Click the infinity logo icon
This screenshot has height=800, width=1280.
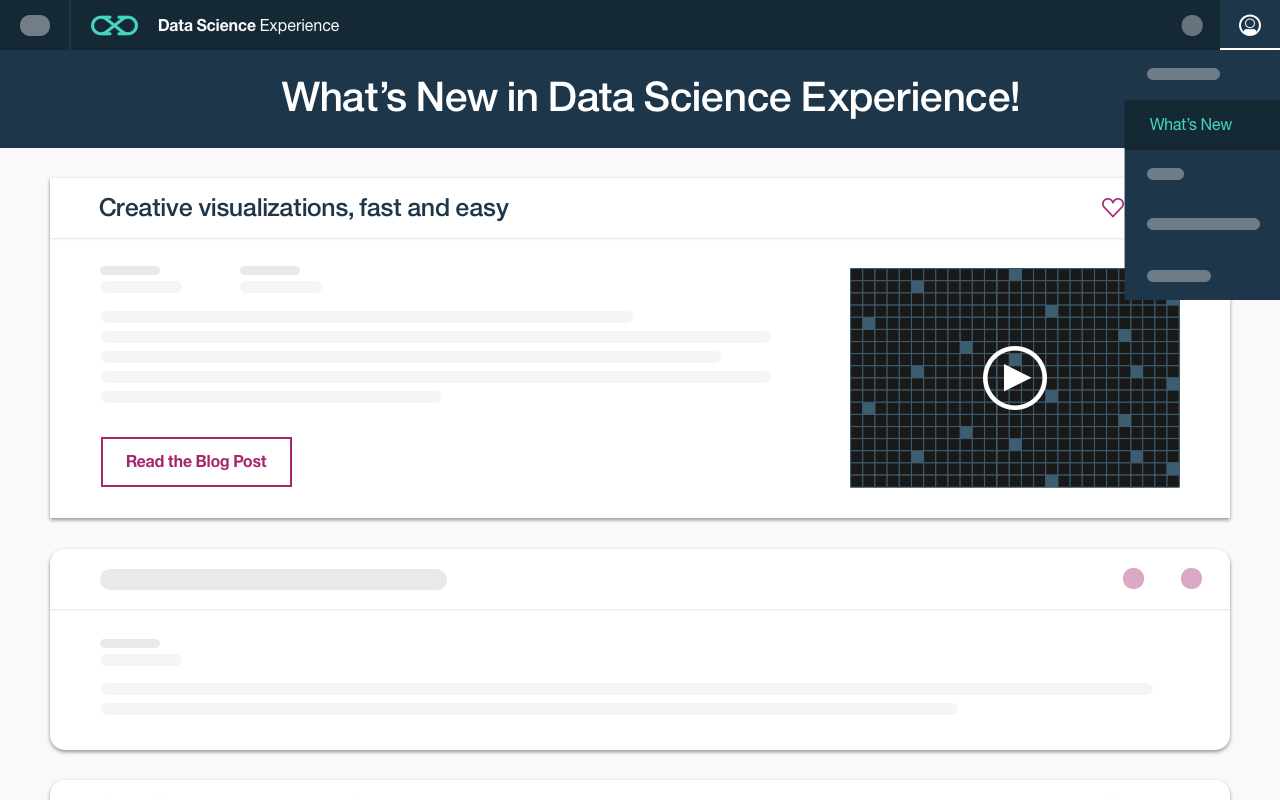[114, 25]
